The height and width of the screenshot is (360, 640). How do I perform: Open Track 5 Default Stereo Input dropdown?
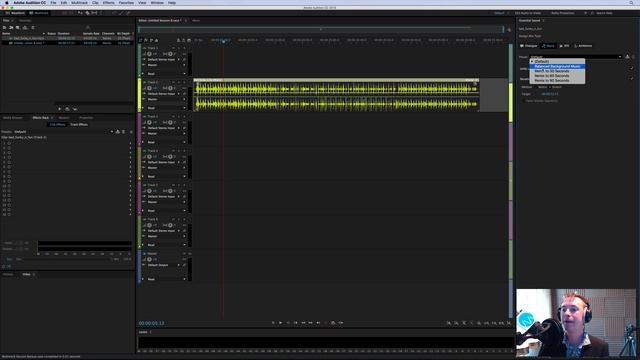pos(163,196)
